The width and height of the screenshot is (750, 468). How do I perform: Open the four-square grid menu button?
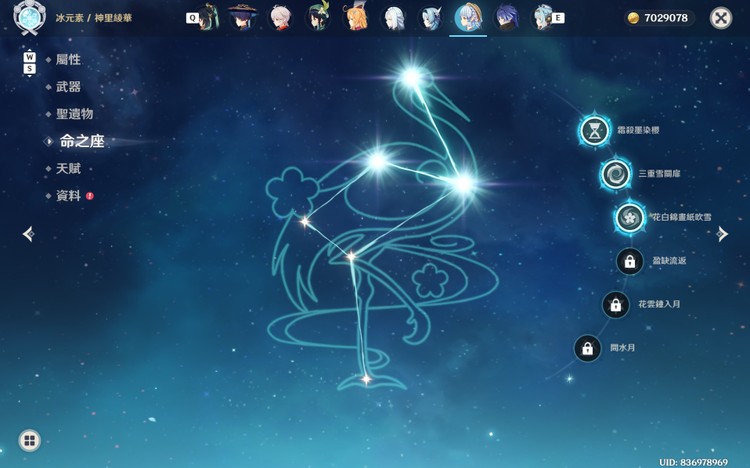(x=30, y=441)
